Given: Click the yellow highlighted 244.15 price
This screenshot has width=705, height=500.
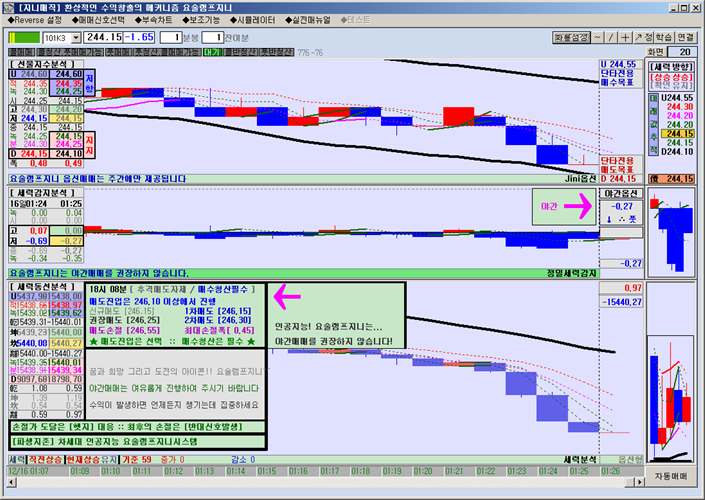Looking at the screenshot, I should pos(679,134).
